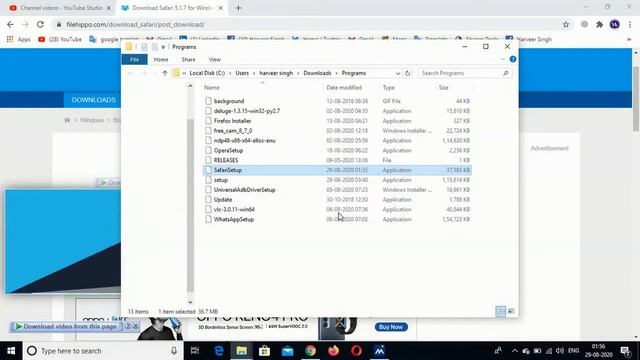Image resolution: width=640 pixels, height=360 pixels.
Task: Open Chrome extensions puzzle icon
Action: pyautogui.click(x=599, y=24)
